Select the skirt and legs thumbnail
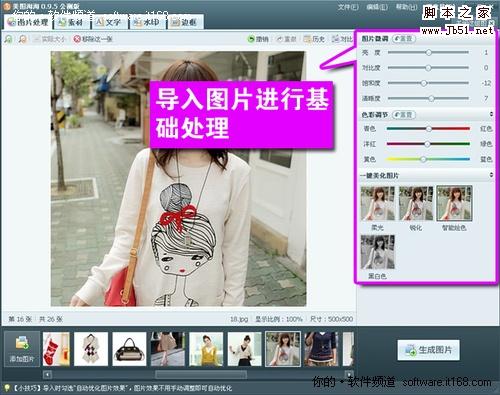 168,349
